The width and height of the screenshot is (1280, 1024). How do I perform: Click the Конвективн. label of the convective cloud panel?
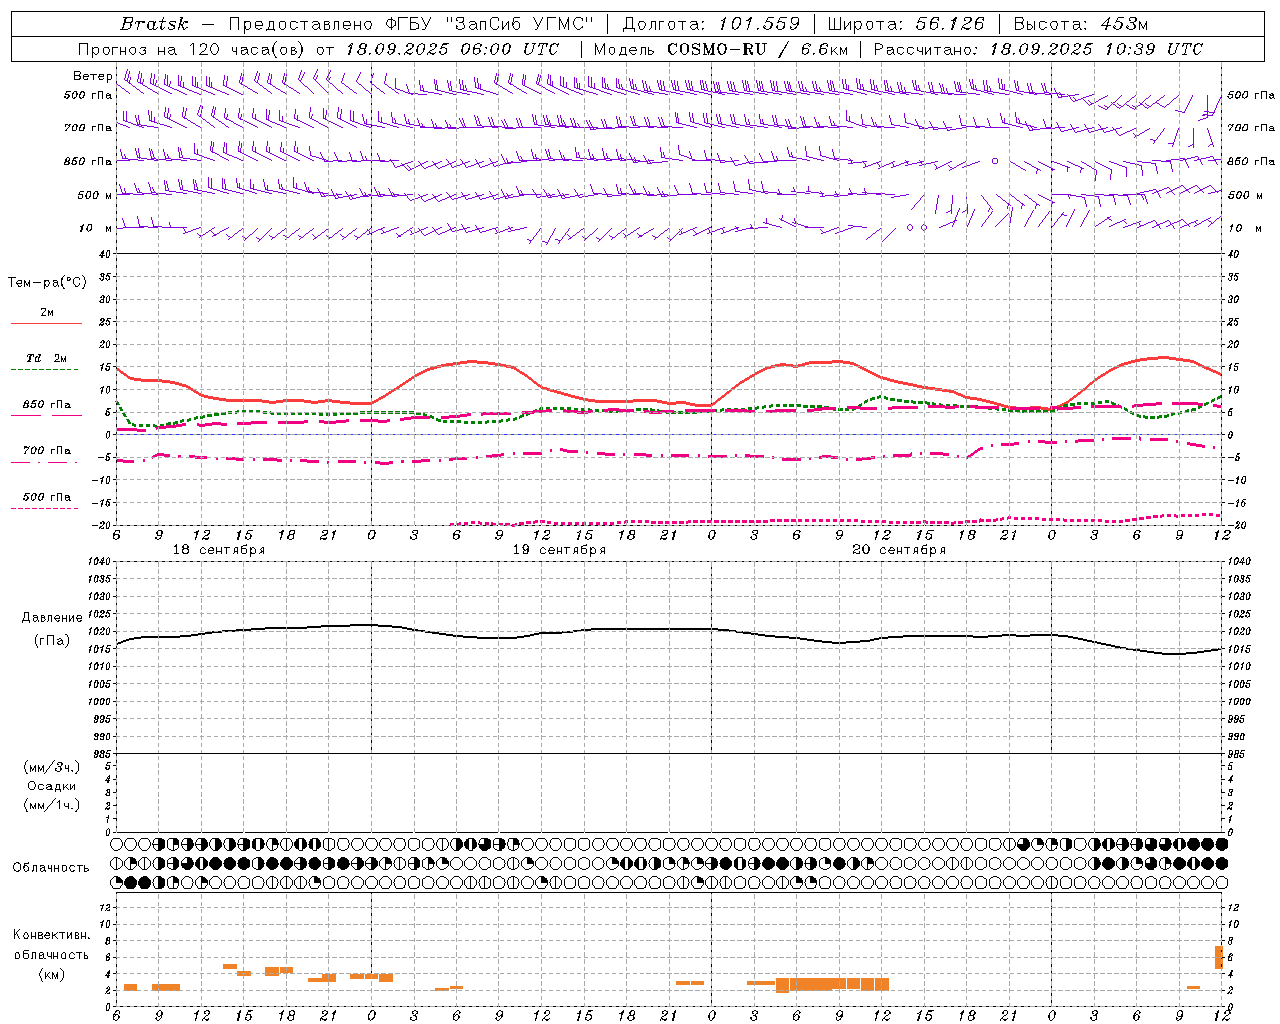pos(52,935)
